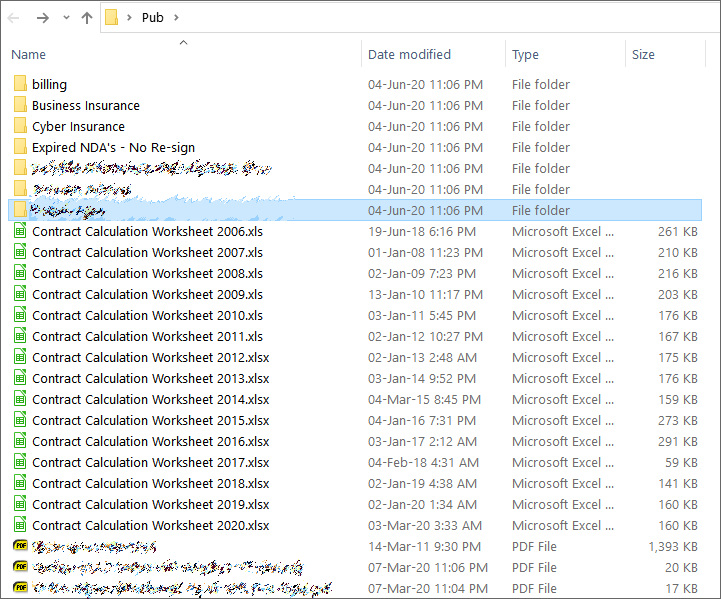Select the Business Insurance folder icon
Image resolution: width=721 pixels, height=599 pixels.
20,105
